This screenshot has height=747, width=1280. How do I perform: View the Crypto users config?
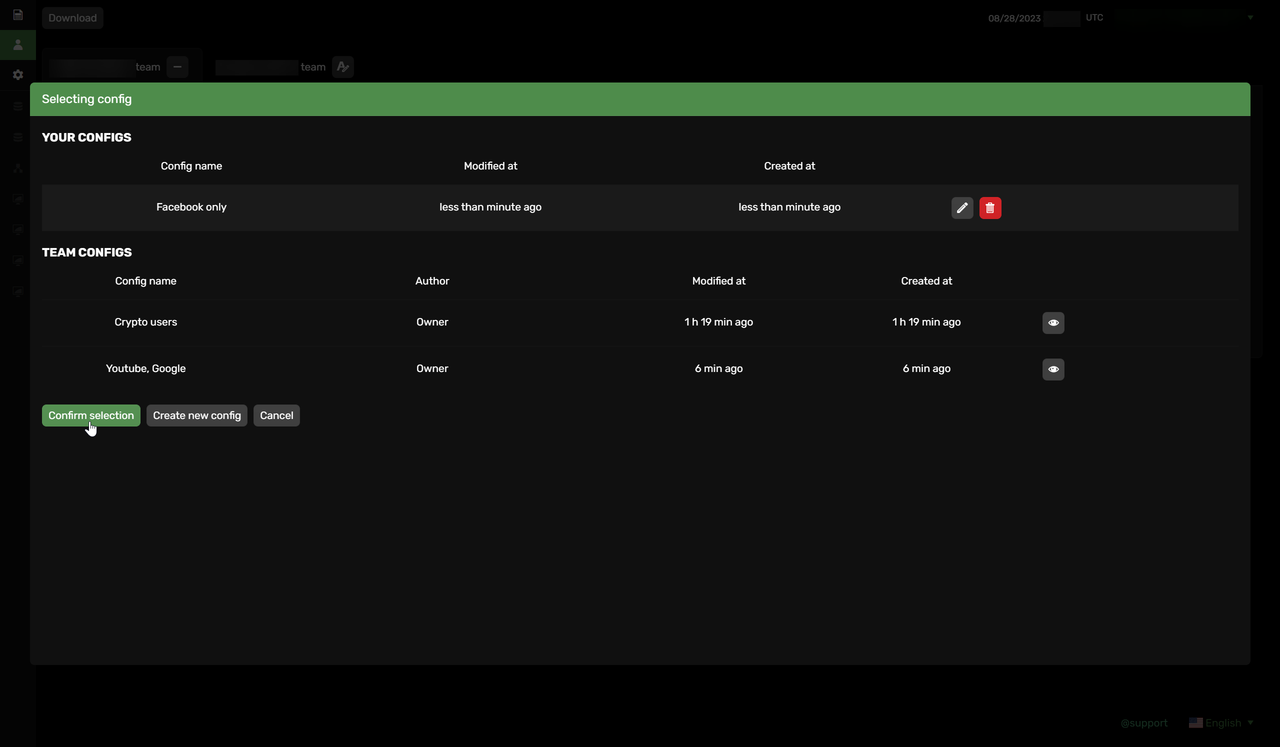[1053, 323]
